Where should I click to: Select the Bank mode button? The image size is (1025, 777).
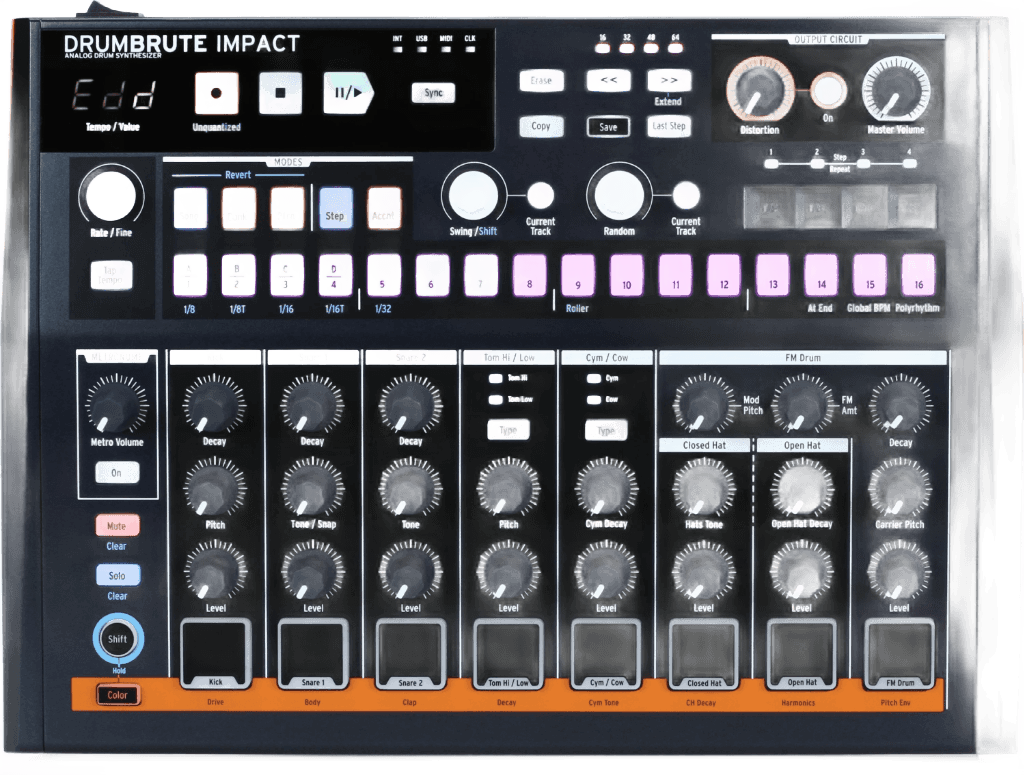239,208
